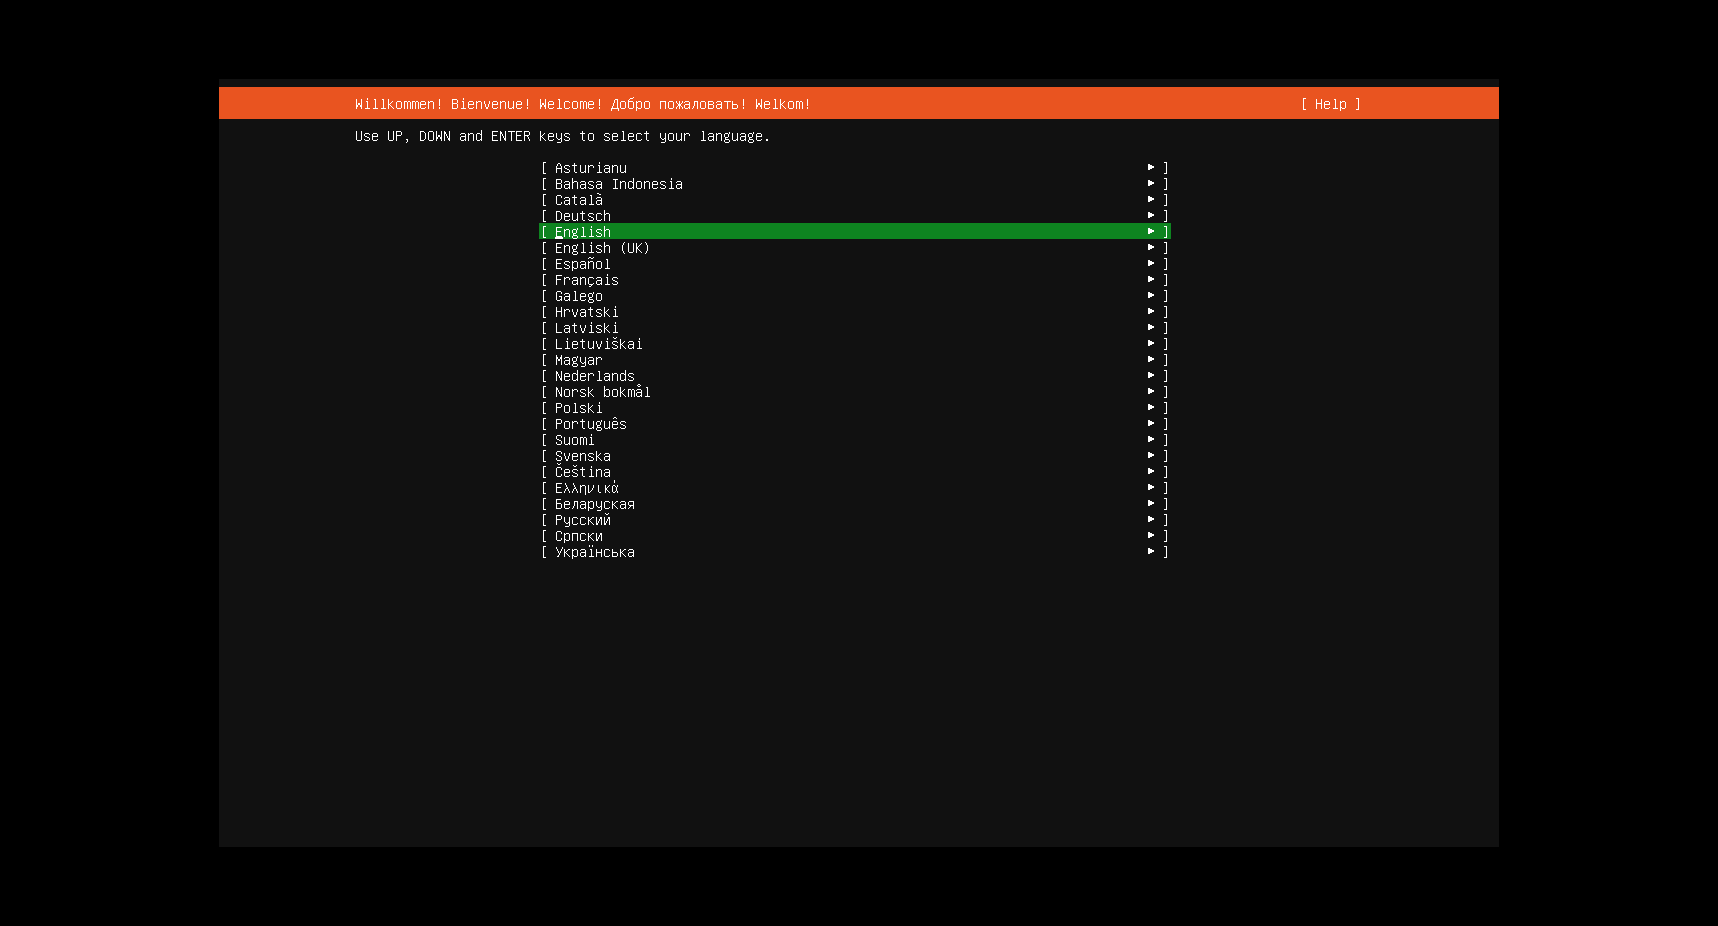1718x926 pixels.
Task: Choose Lietuviškai language
Action: click(855, 344)
